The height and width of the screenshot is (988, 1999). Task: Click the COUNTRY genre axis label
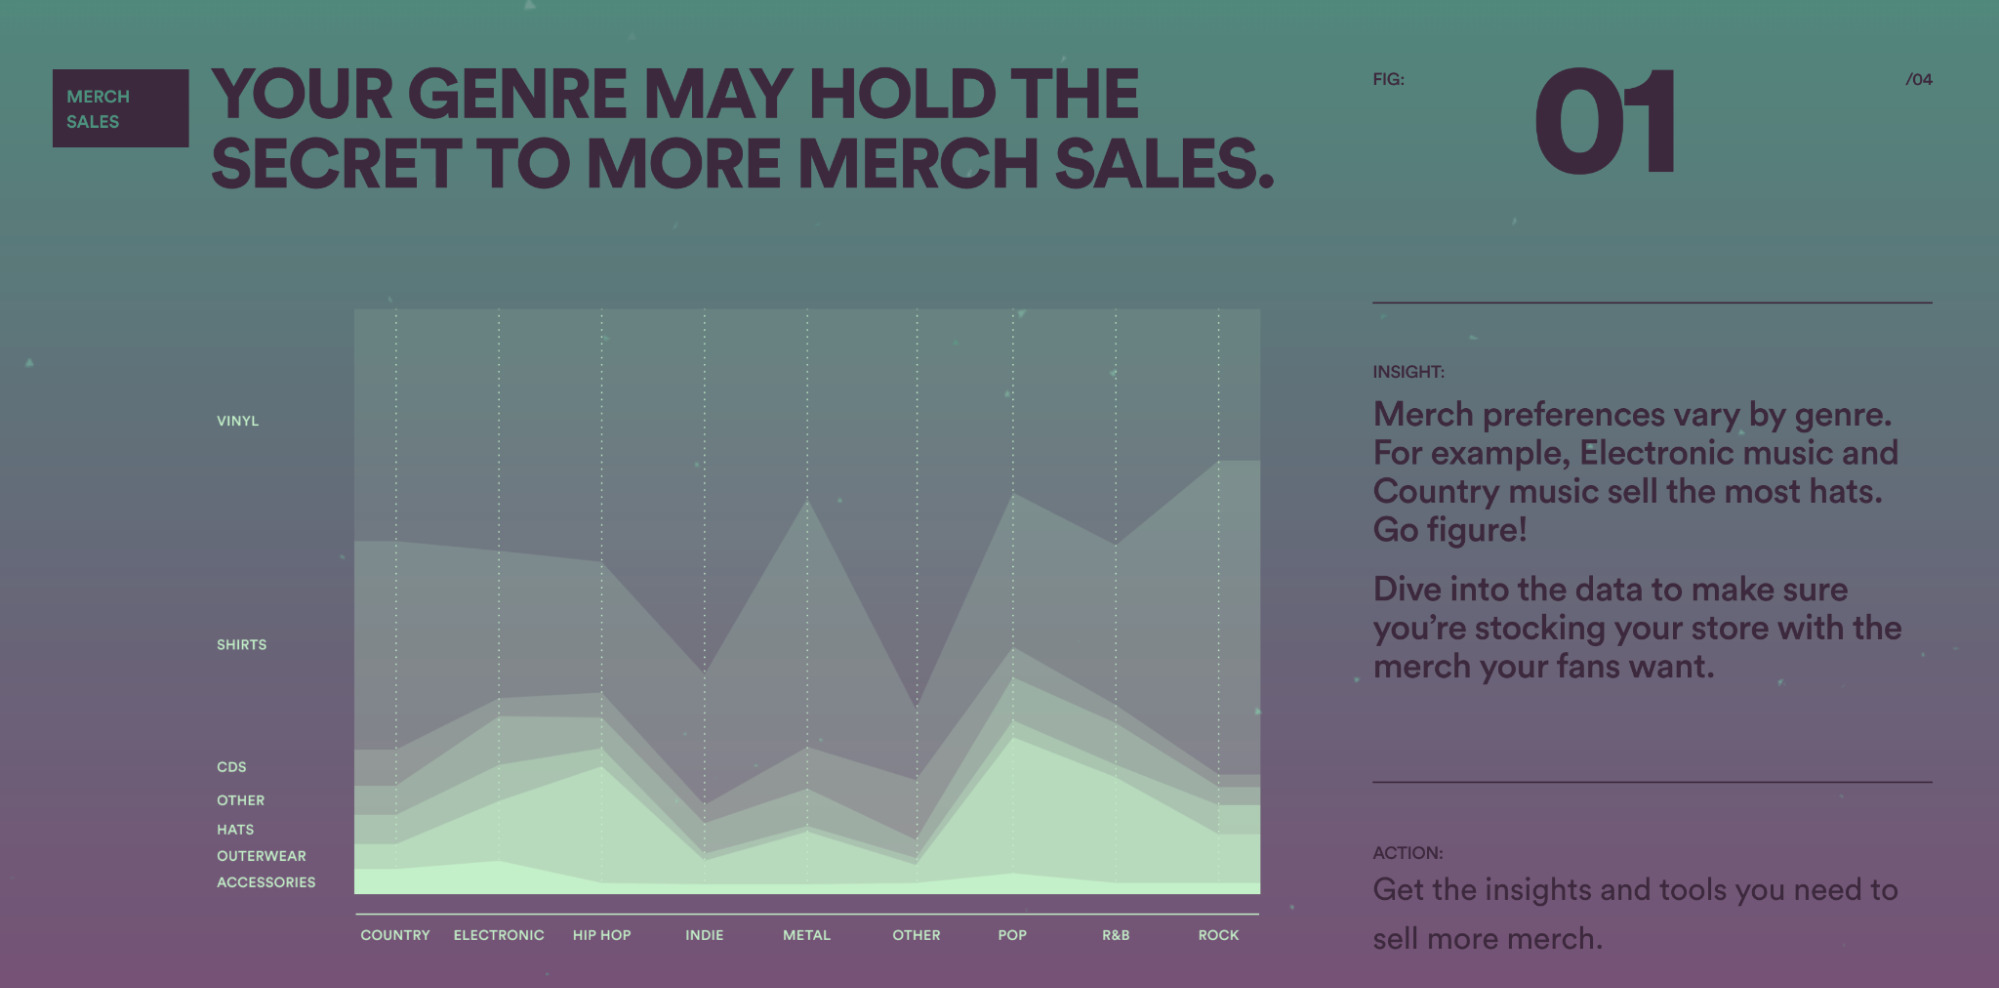click(x=395, y=935)
